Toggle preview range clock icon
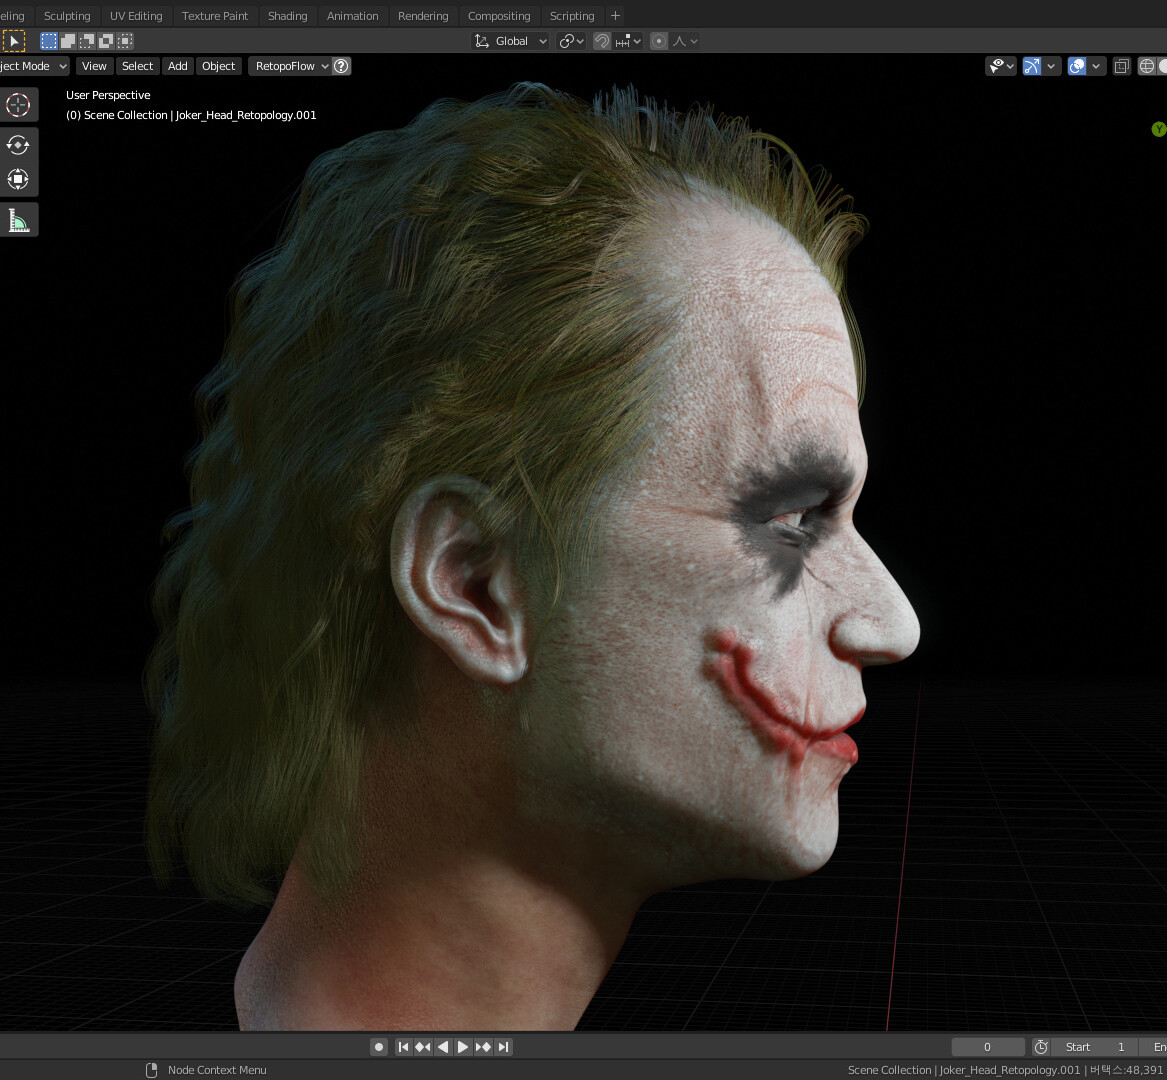The image size is (1167, 1080). pos(1041,1047)
